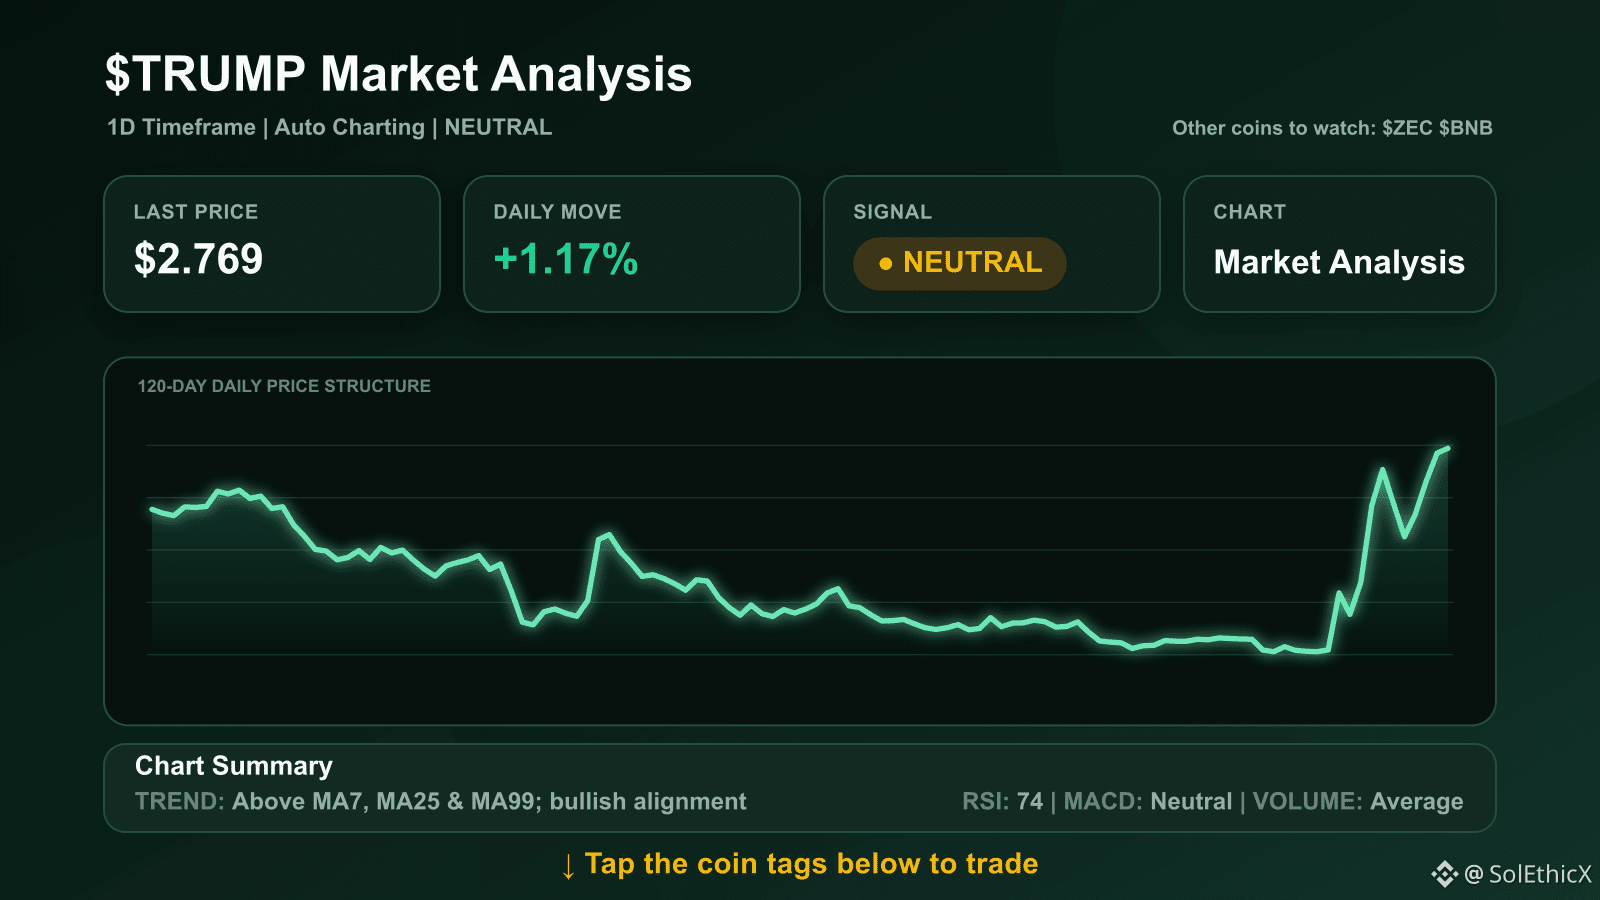Click the 120-DAY DAILY PRICE STRUCTURE label
Viewport: 1600px width, 900px height.
[284, 386]
